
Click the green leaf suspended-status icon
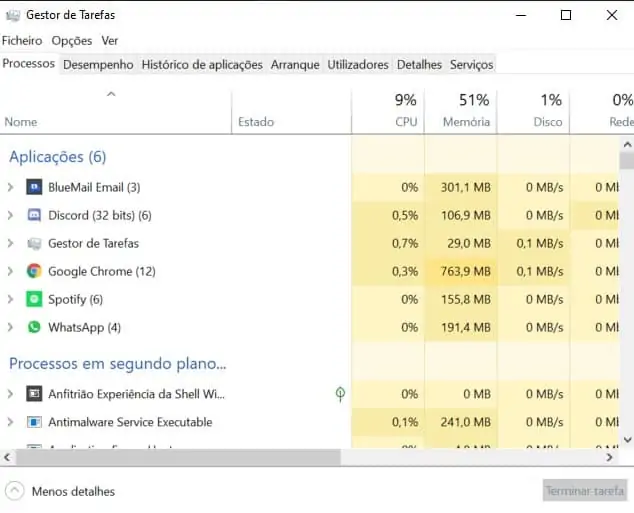pos(340,394)
